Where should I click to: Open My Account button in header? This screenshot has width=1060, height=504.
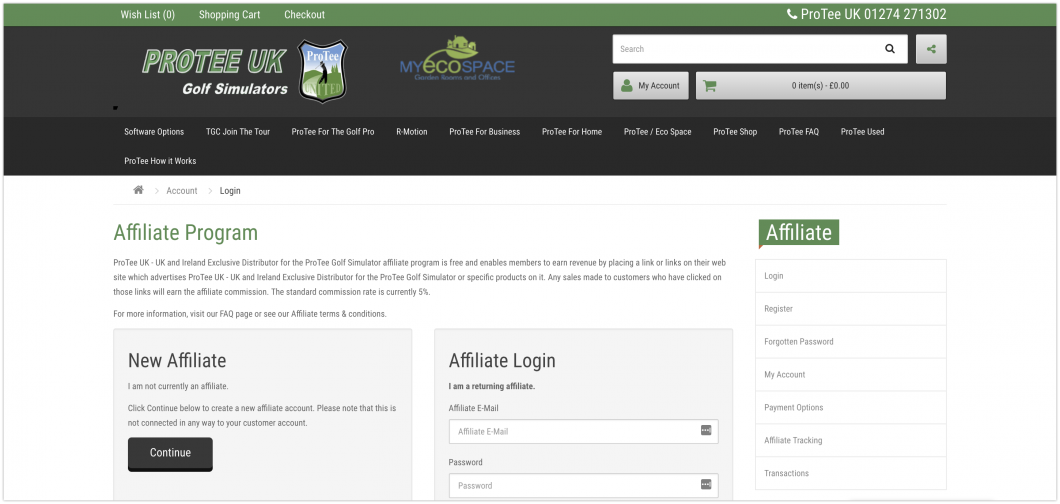click(x=650, y=86)
